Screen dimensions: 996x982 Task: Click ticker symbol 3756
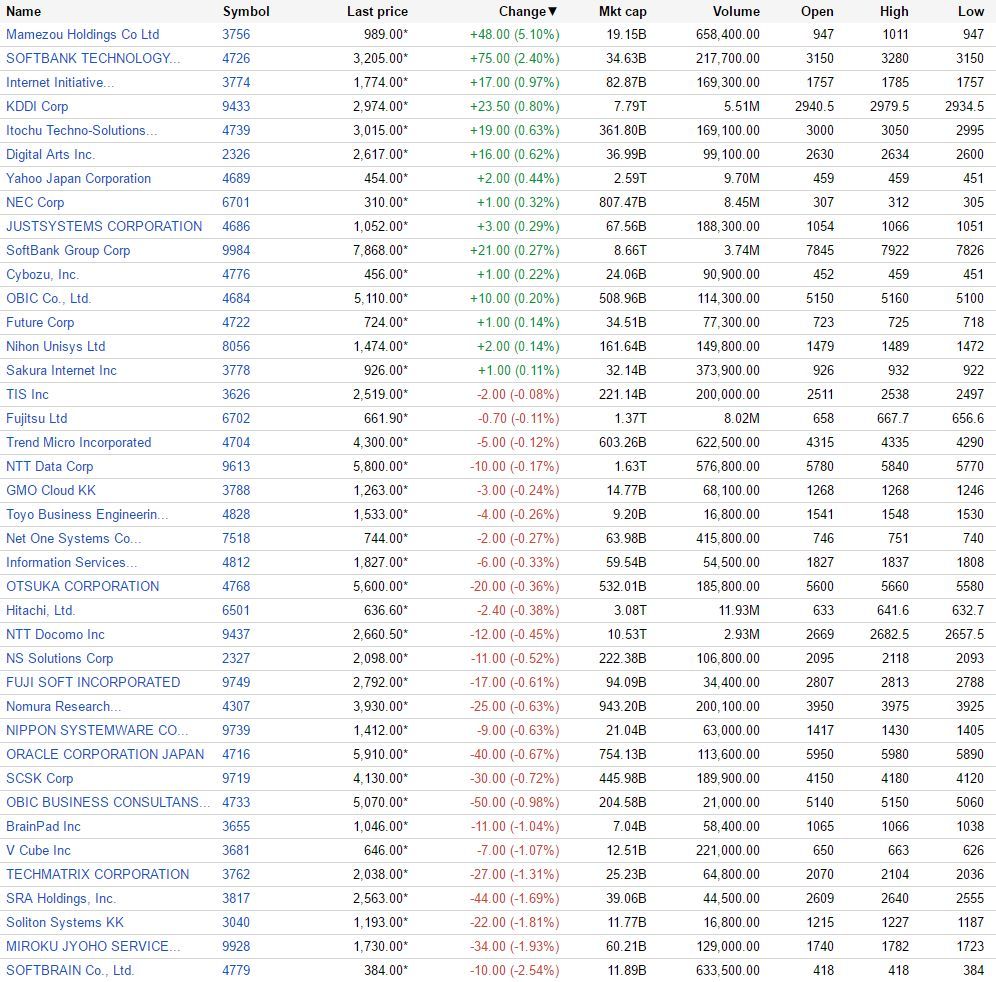[x=236, y=34]
